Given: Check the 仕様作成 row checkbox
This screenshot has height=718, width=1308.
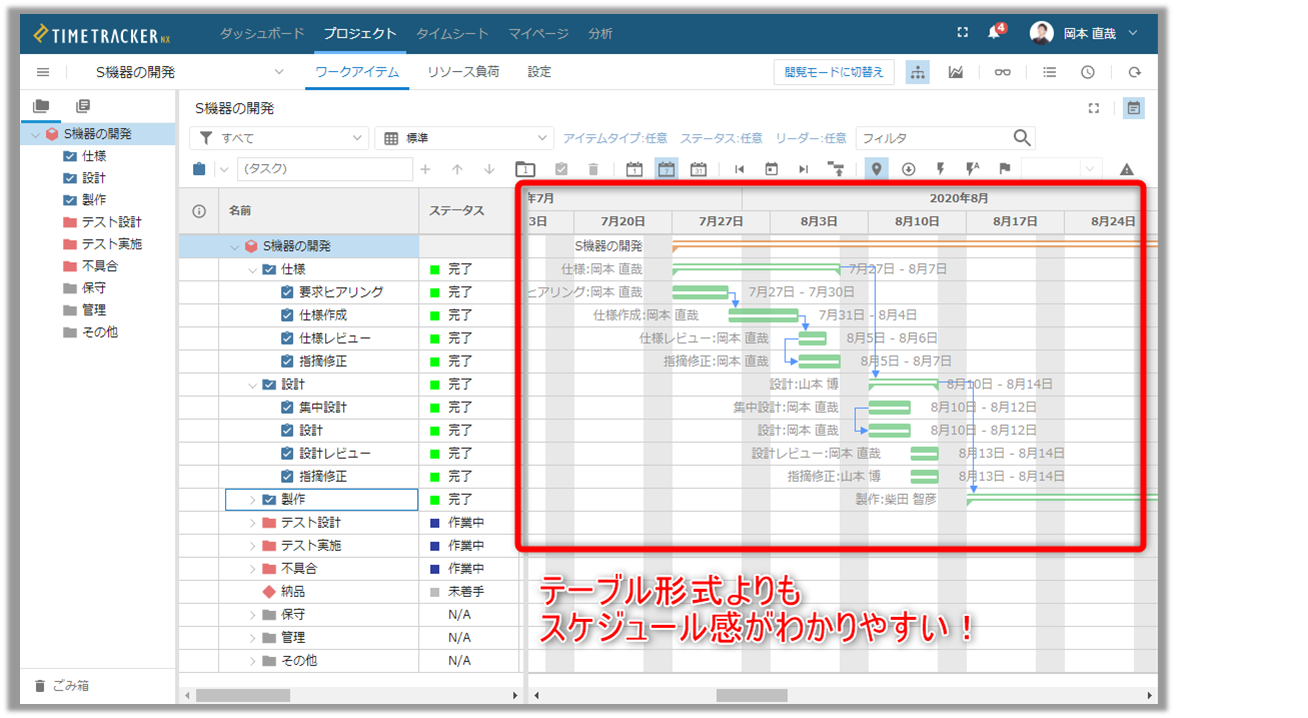Looking at the screenshot, I should [x=287, y=315].
